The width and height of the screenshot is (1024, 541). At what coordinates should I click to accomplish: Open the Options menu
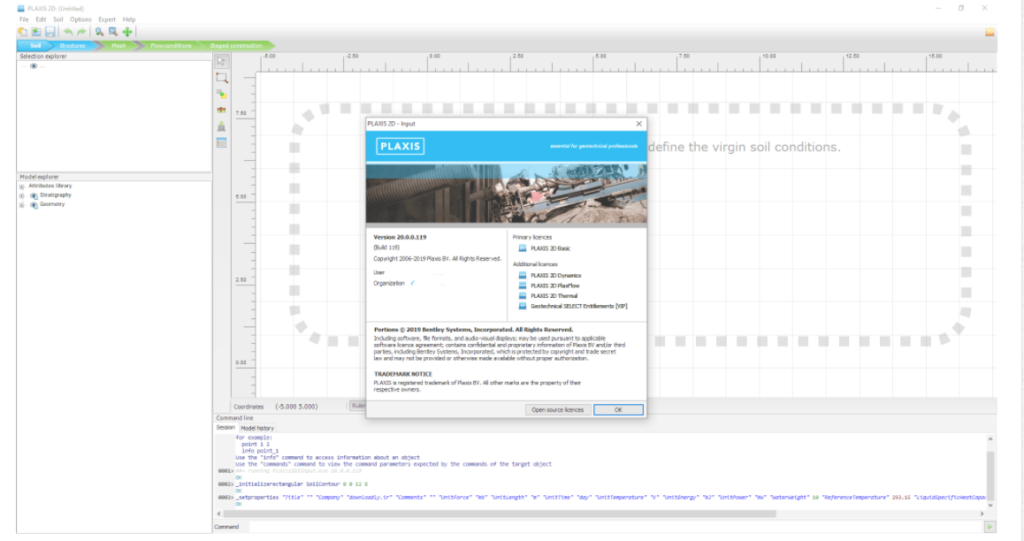(x=80, y=20)
